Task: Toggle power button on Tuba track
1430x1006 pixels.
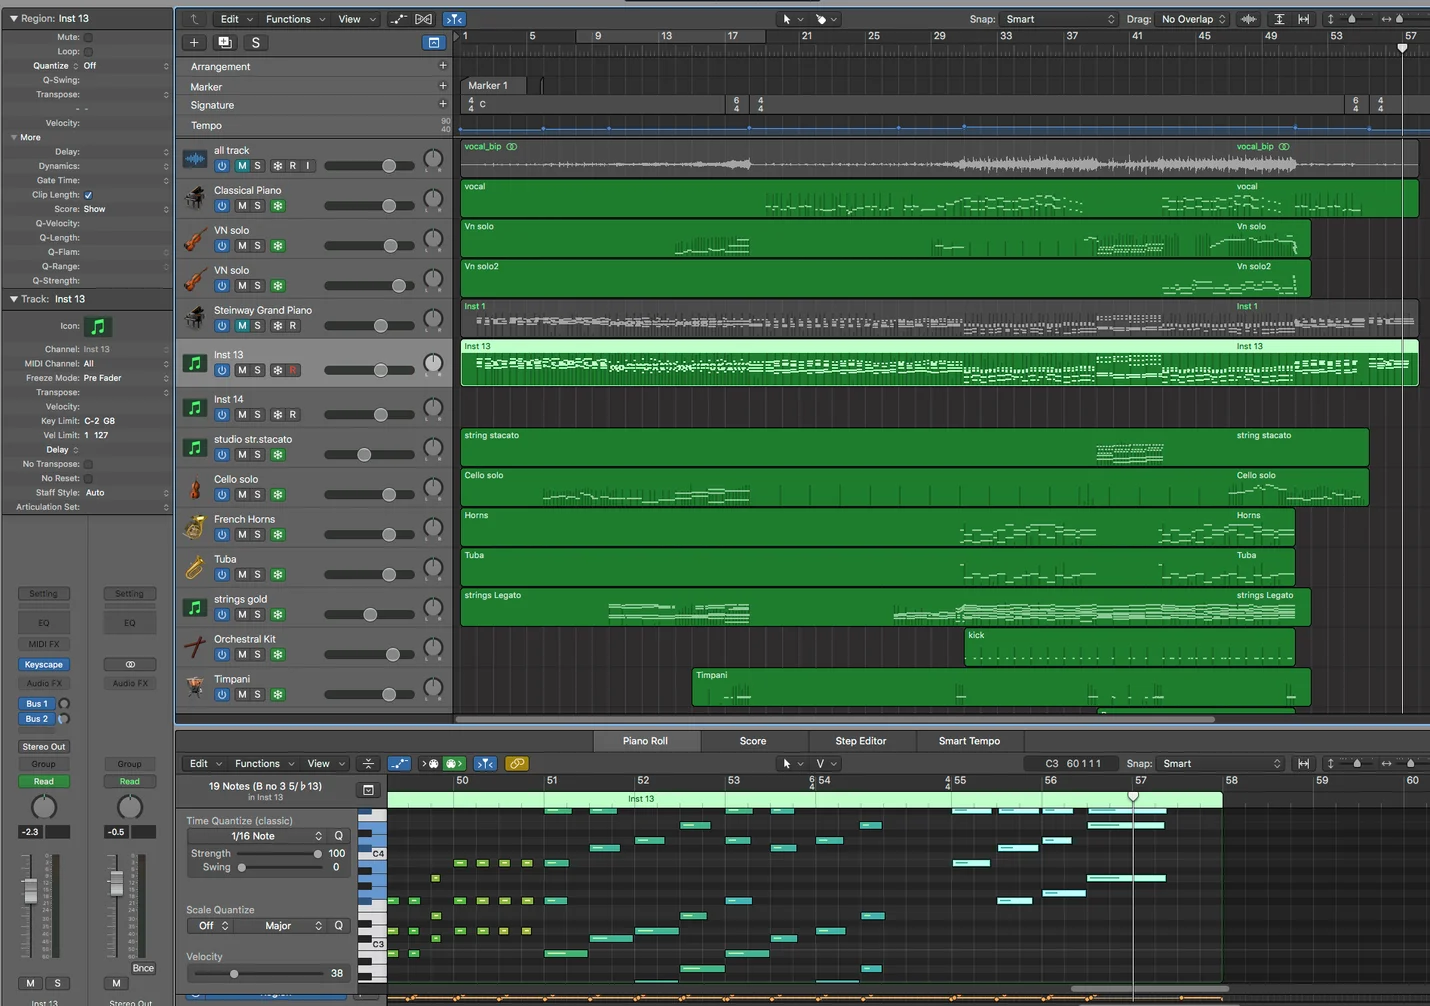Action: [222, 575]
